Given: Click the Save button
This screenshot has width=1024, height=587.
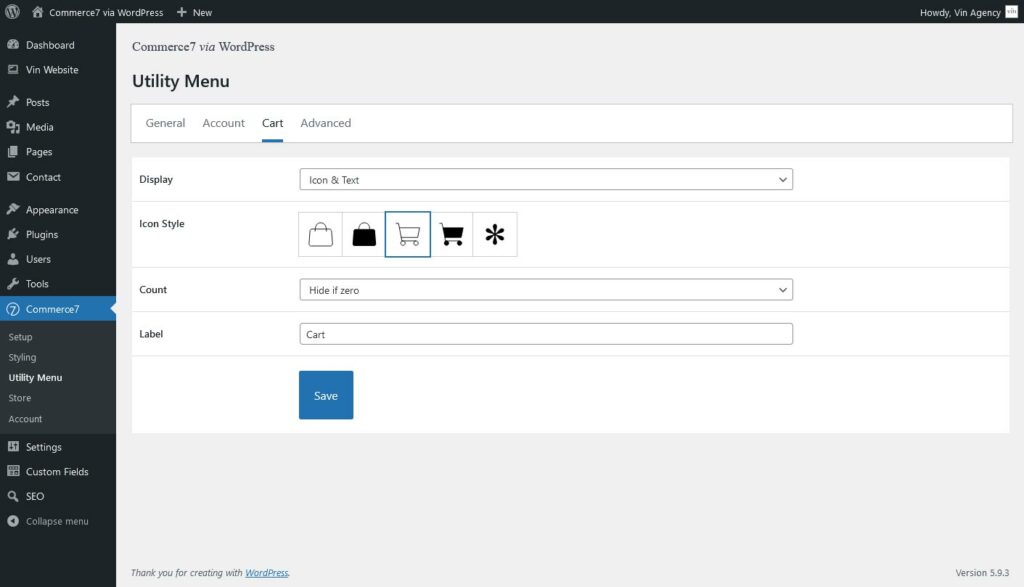Looking at the screenshot, I should pos(325,394).
